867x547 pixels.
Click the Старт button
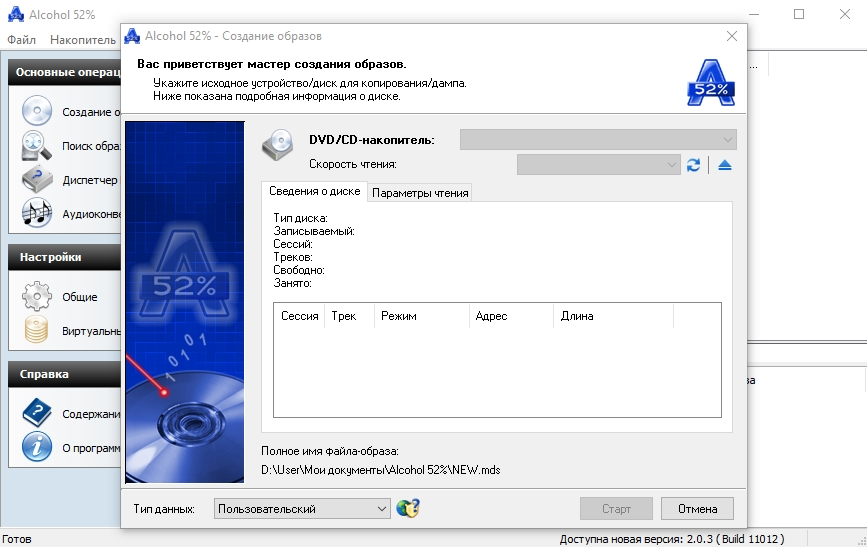[616, 509]
